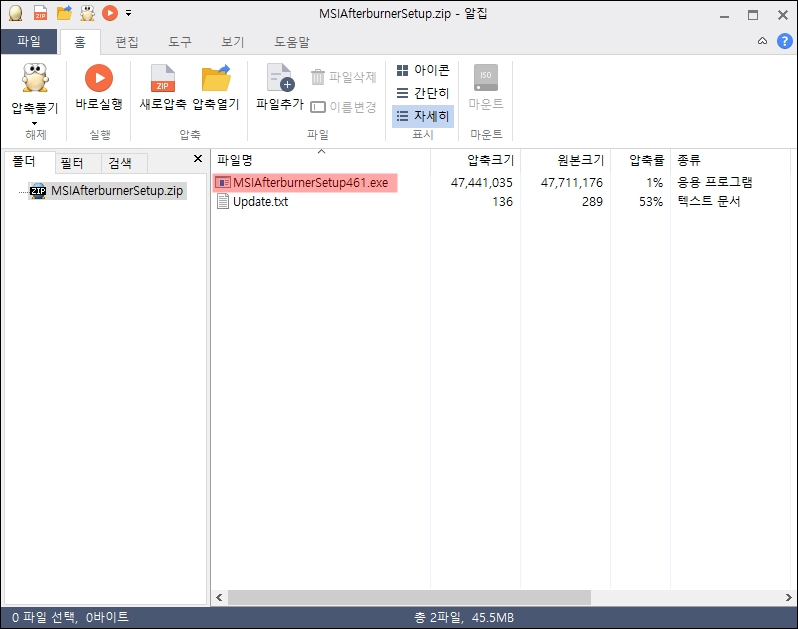Close the folder side panel
The width and height of the screenshot is (798, 629).
click(x=198, y=159)
